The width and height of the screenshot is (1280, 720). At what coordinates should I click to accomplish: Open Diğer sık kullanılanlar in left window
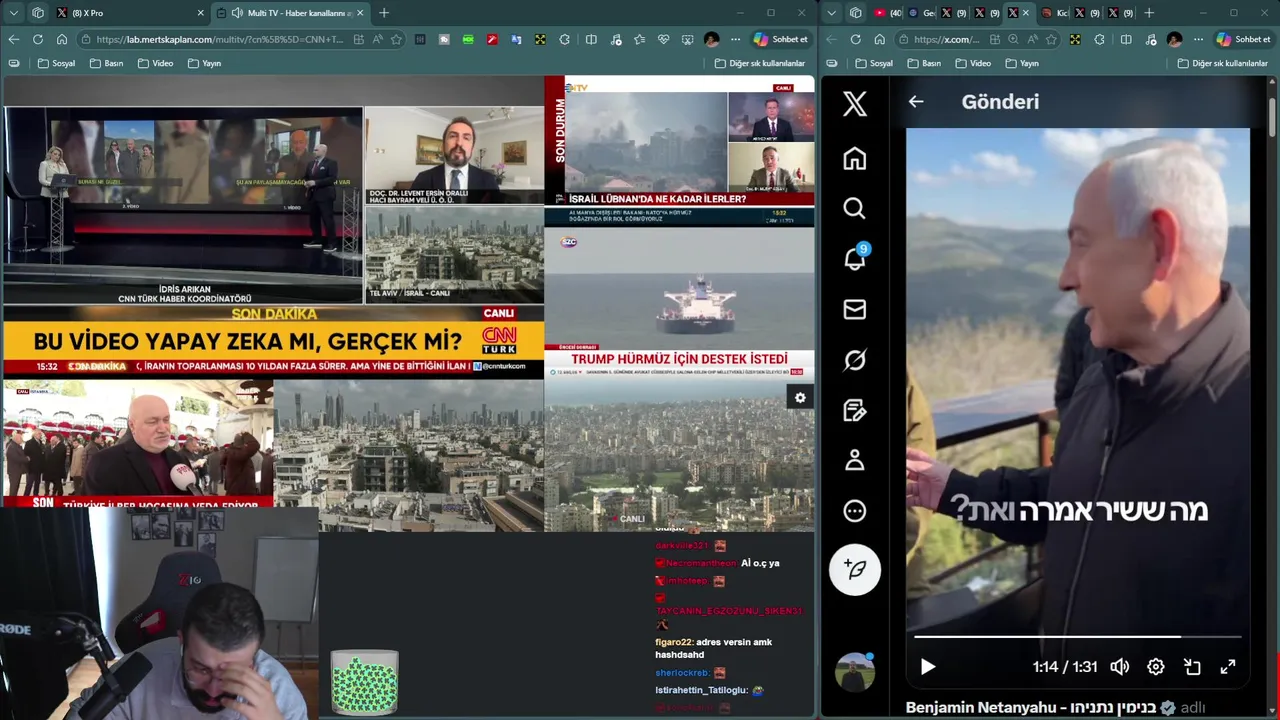tap(760, 63)
